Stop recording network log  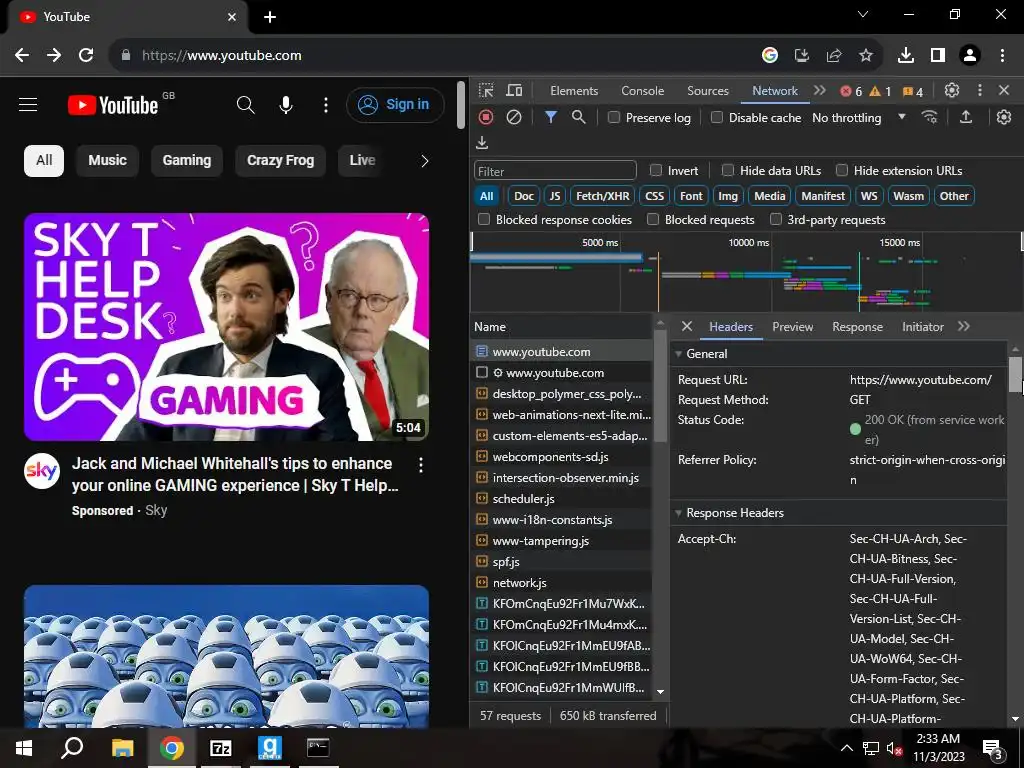[x=486, y=117]
